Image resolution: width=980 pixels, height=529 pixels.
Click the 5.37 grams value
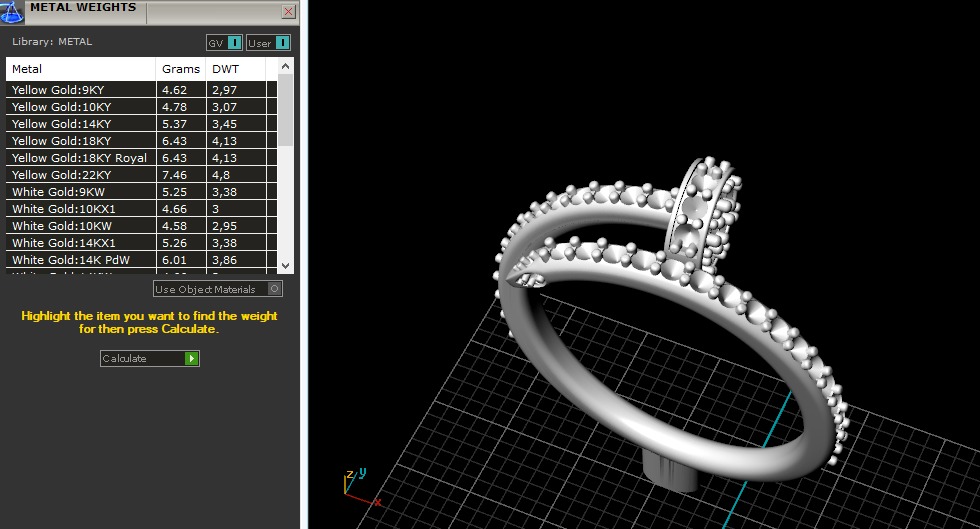174,124
